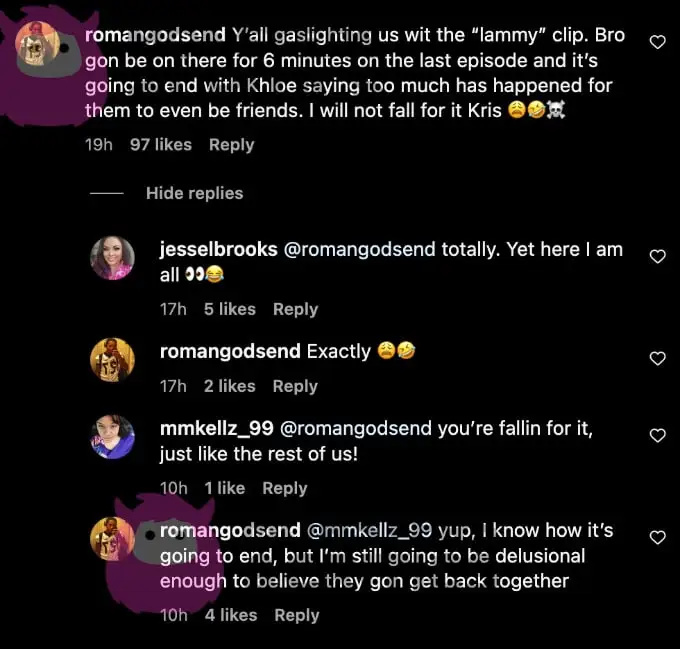680x649 pixels.
Task: Open romangodsend's avatar beside "Exactly"
Action: tap(112, 360)
